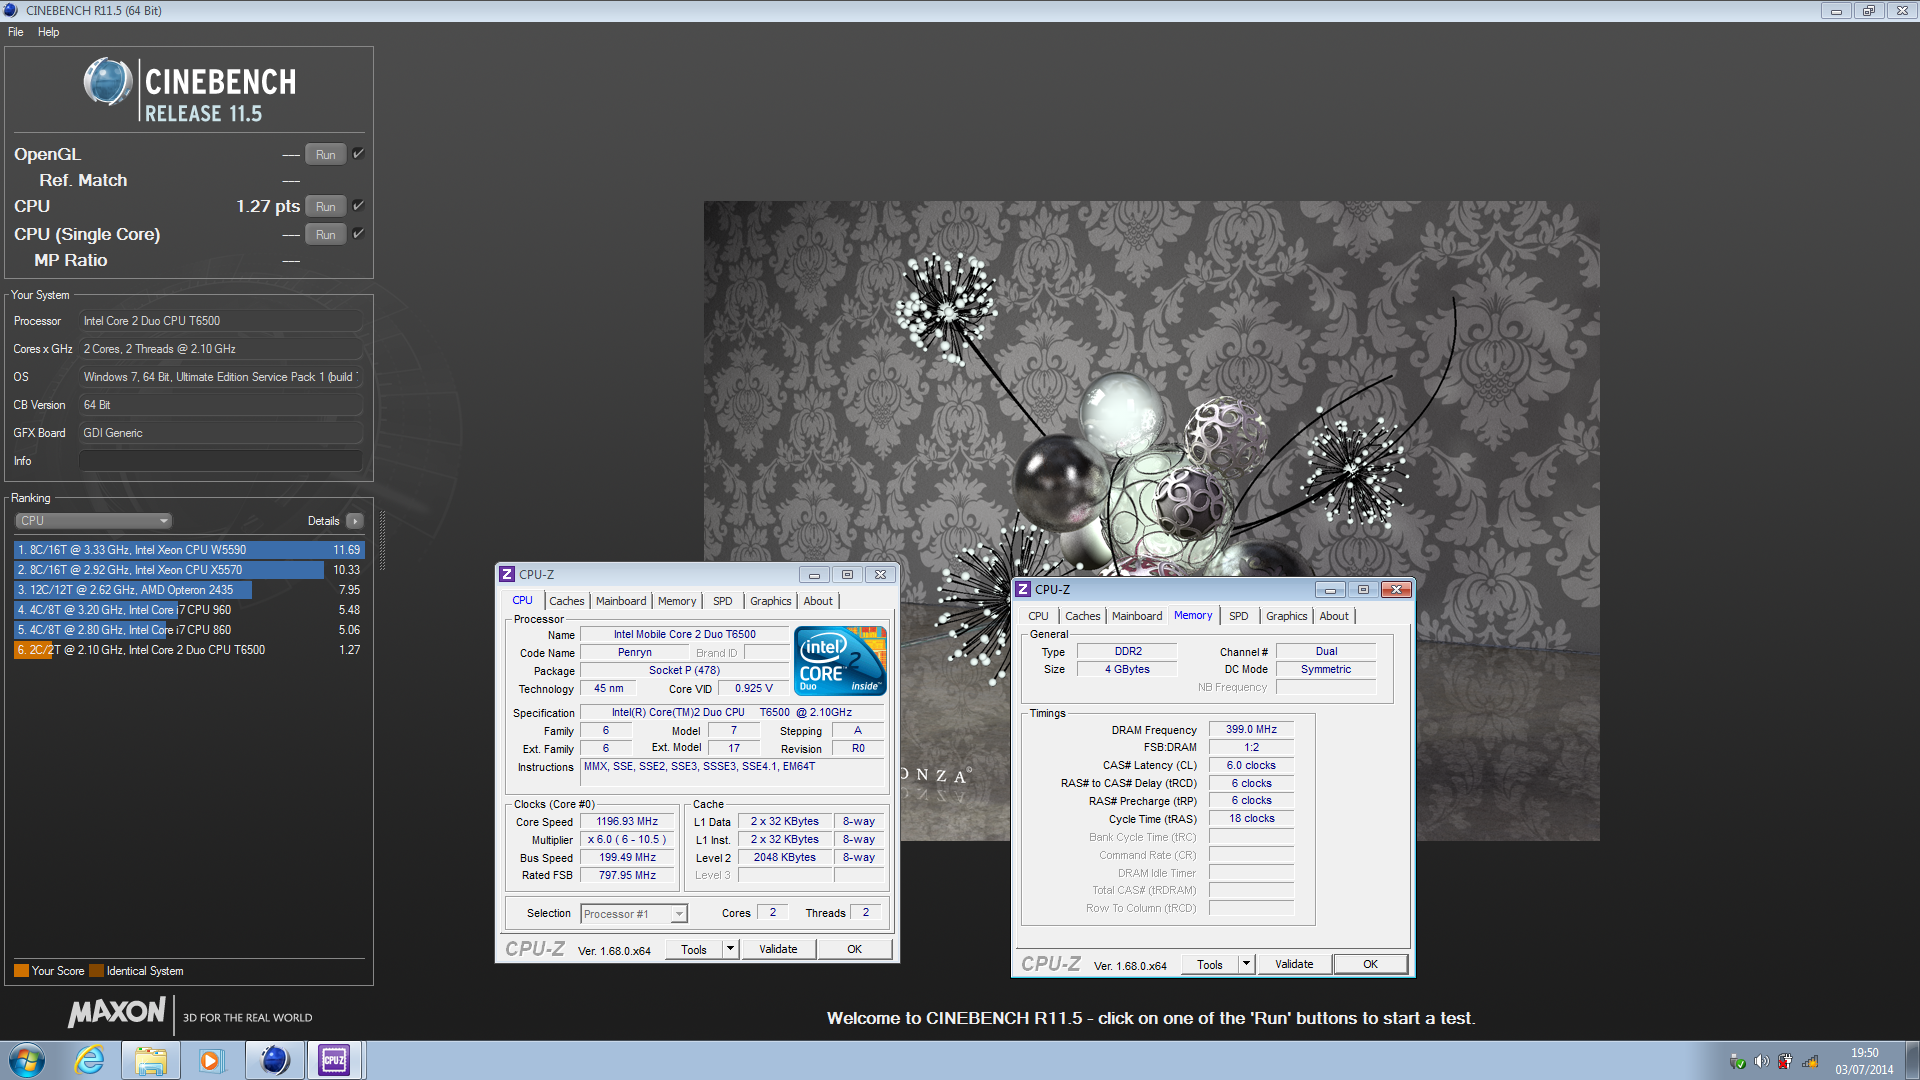Click the Maxon logo
This screenshot has width=1920, height=1080.
click(117, 1013)
